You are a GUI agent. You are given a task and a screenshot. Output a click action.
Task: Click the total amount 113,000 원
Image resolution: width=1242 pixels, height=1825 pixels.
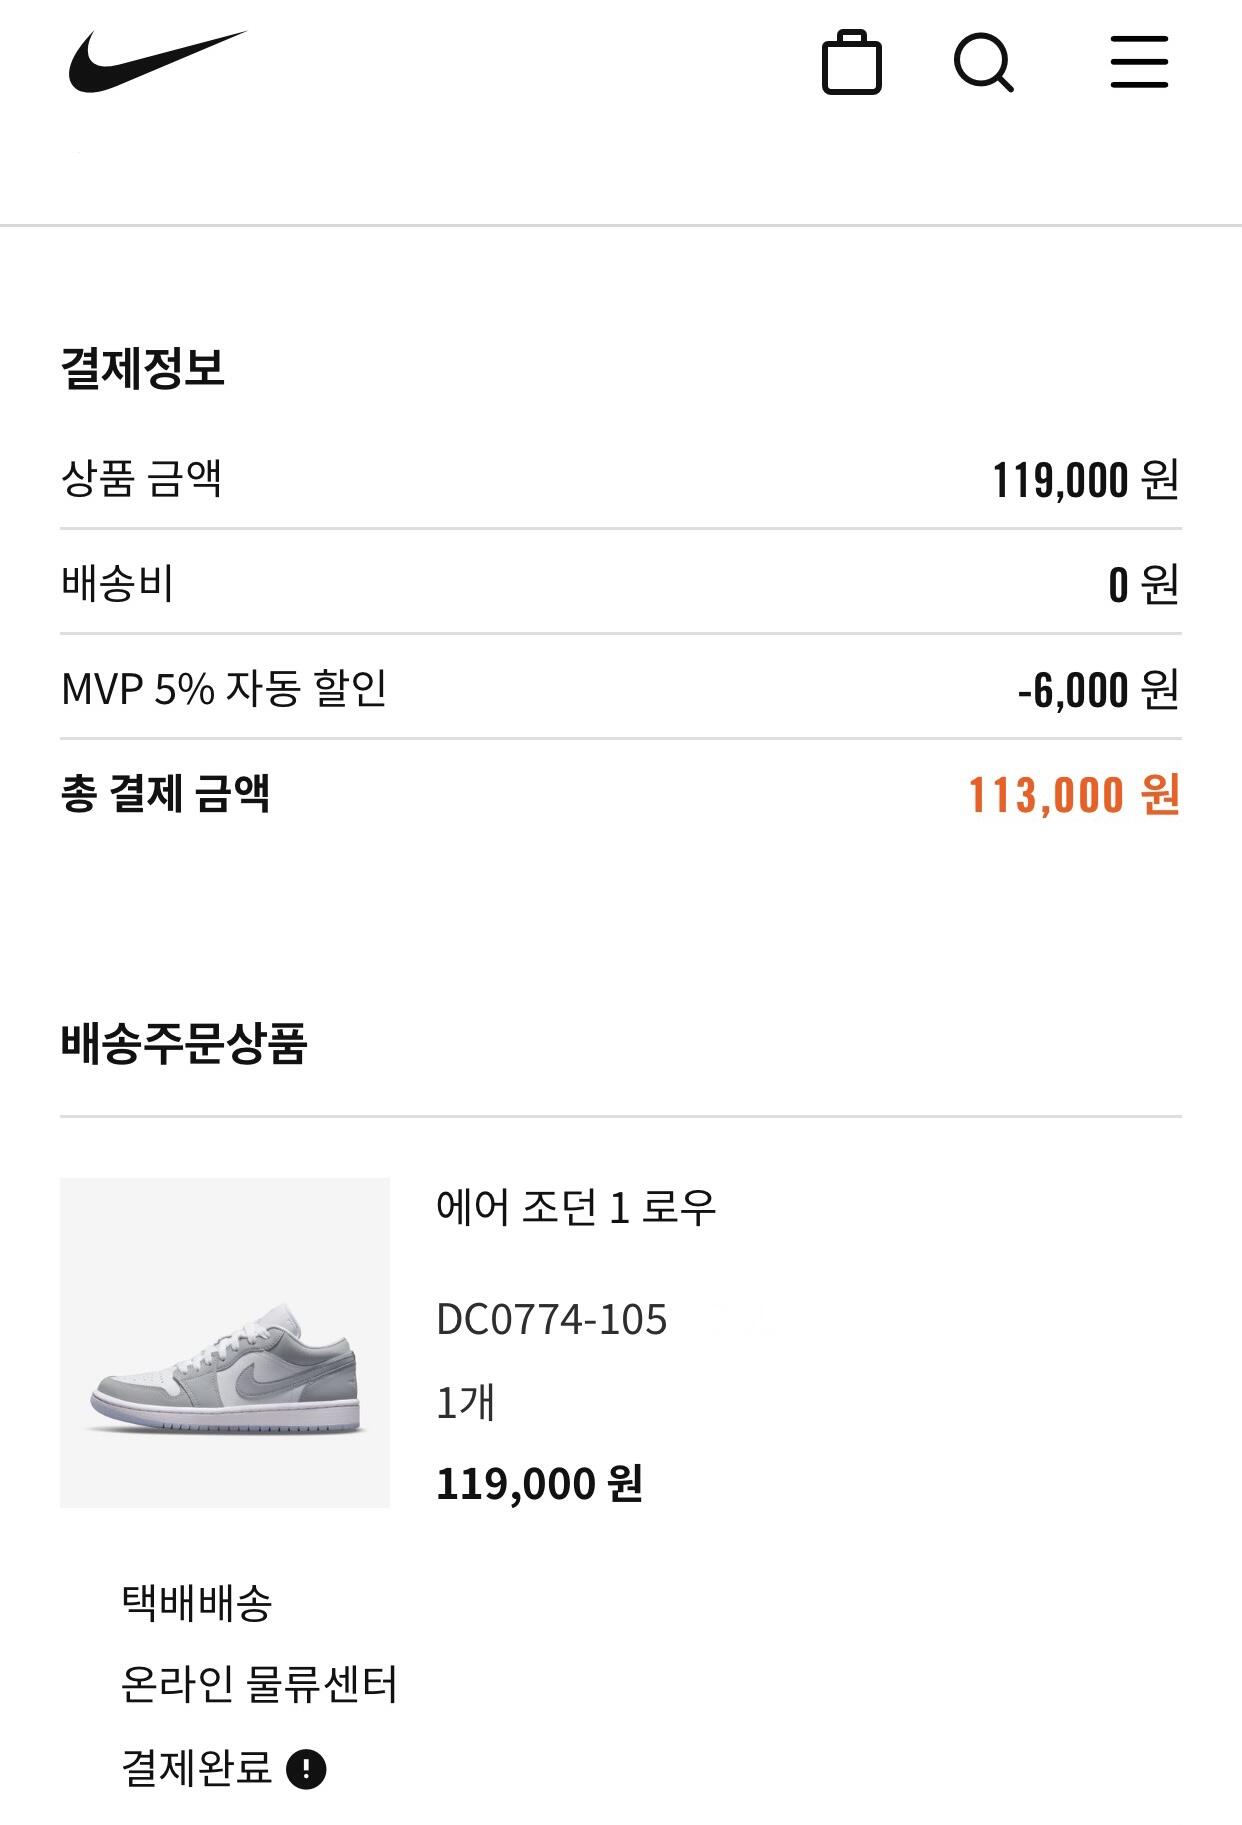(x=1074, y=795)
